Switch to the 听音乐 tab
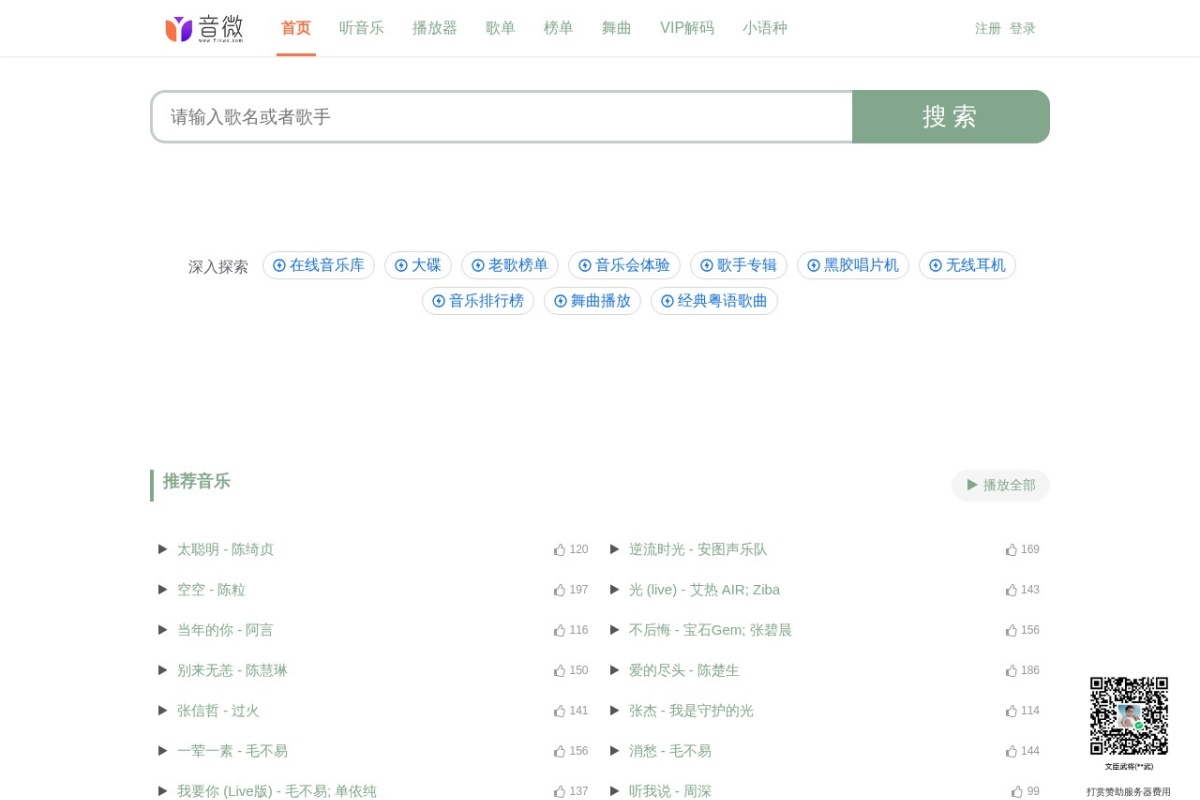Image resolution: width=1200 pixels, height=800 pixels. coord(361,28)
